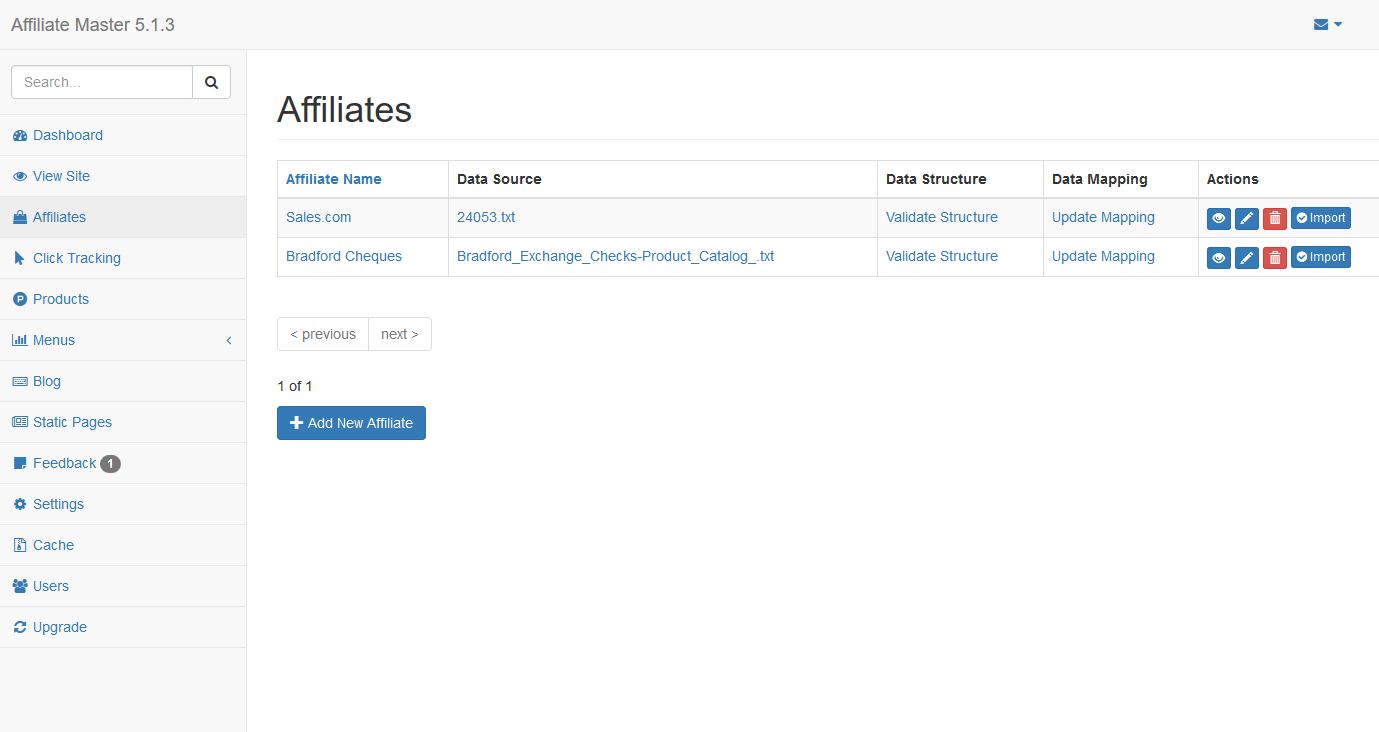The image size is (1379, 732).
Task: Open the Bradford Cheques affiliate link
Action: click(x=344, y=256)
